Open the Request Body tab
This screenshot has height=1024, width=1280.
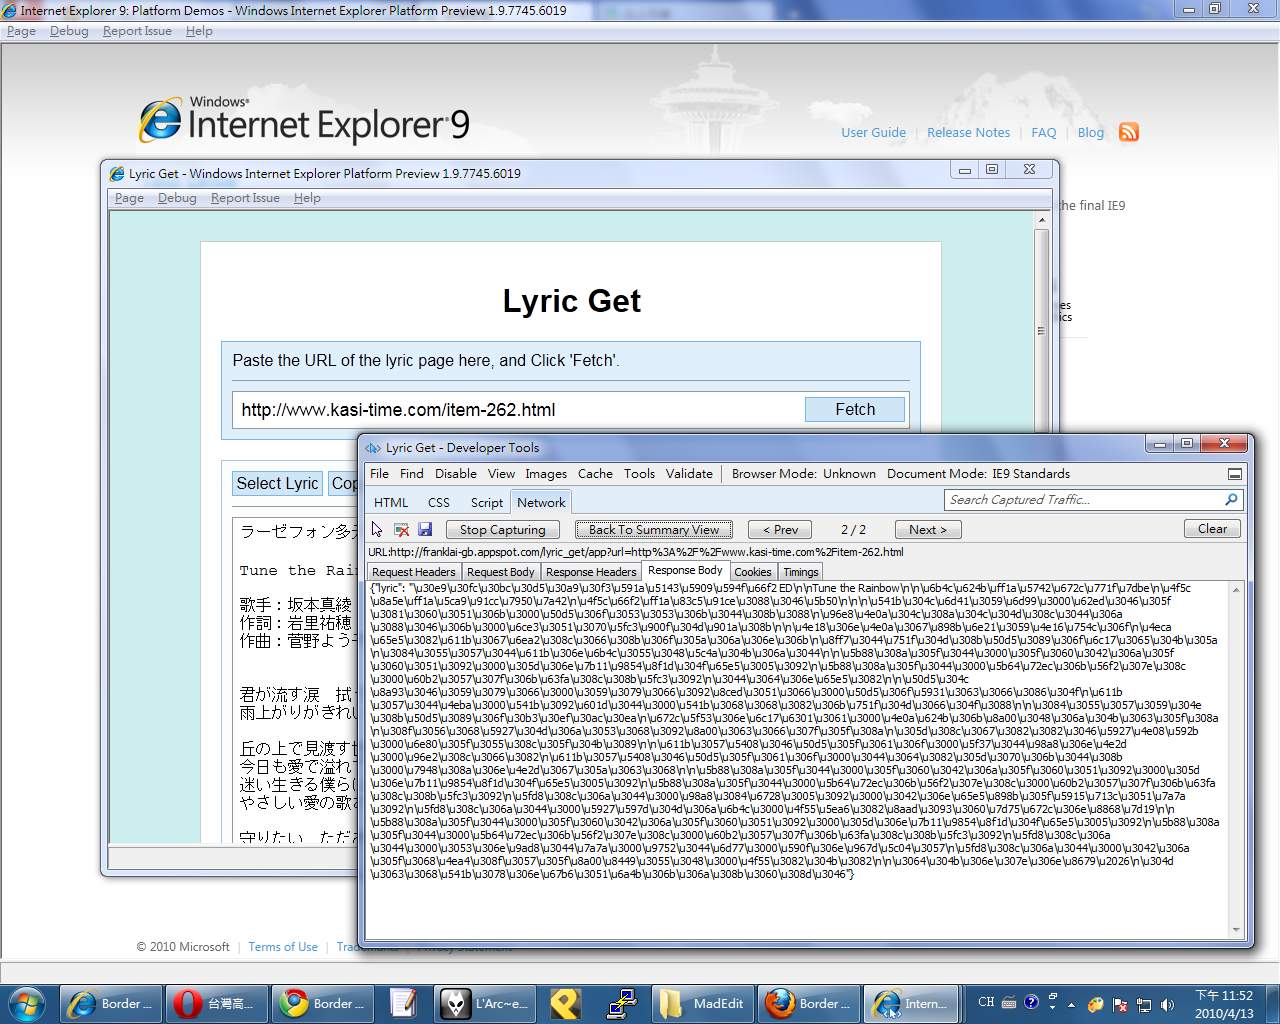(x=500, y=572)
